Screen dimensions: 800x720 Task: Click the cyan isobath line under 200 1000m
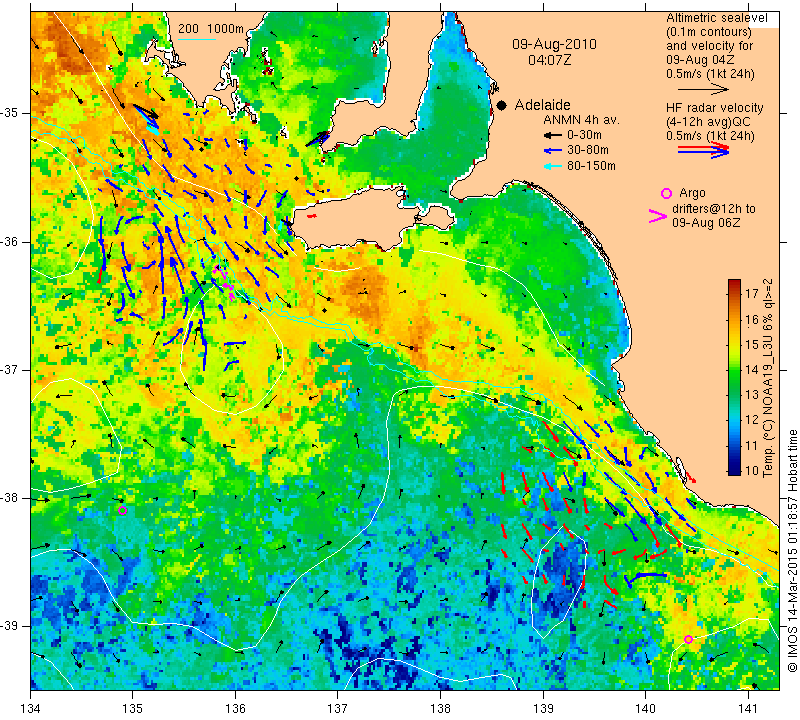click(197, 39)
